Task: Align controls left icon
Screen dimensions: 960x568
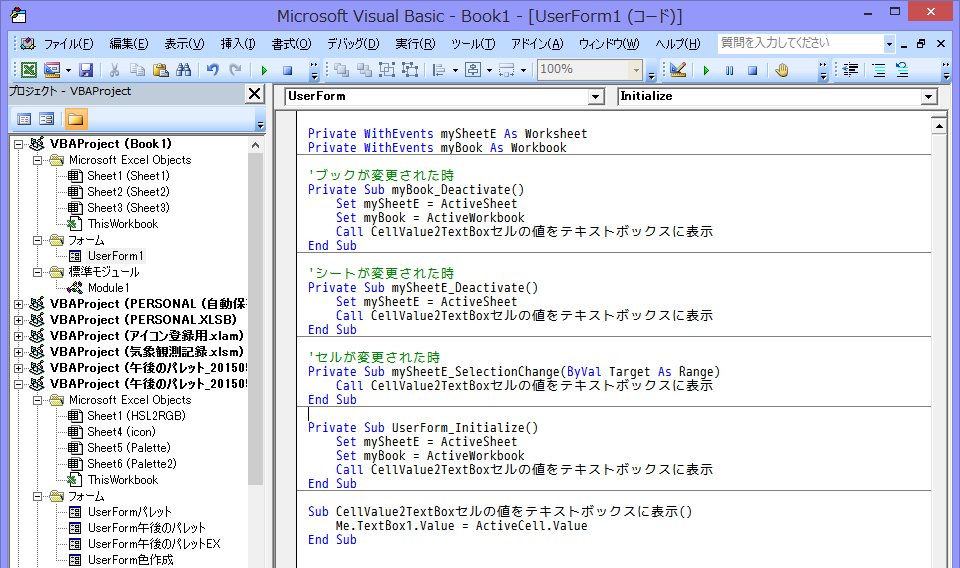Action: coord(439,70)
